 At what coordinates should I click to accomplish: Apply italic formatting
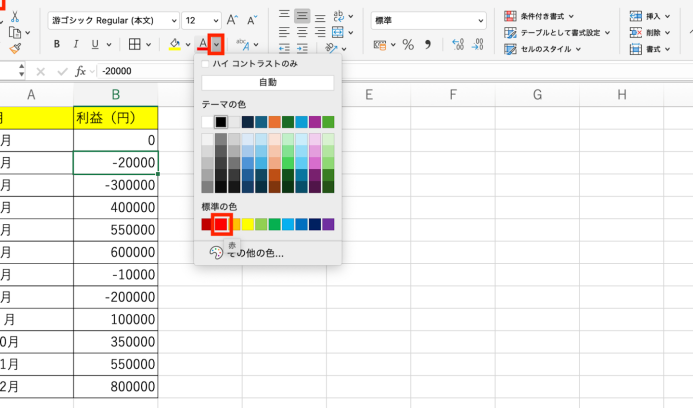point(76,44)
